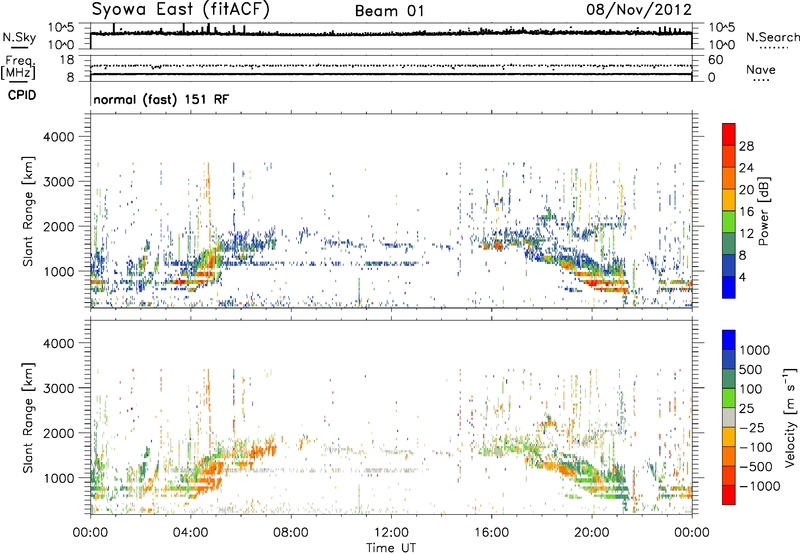Click the "16" label on power scale
The height and width of the screenshot is (554, 800).
tap(746, 212)
